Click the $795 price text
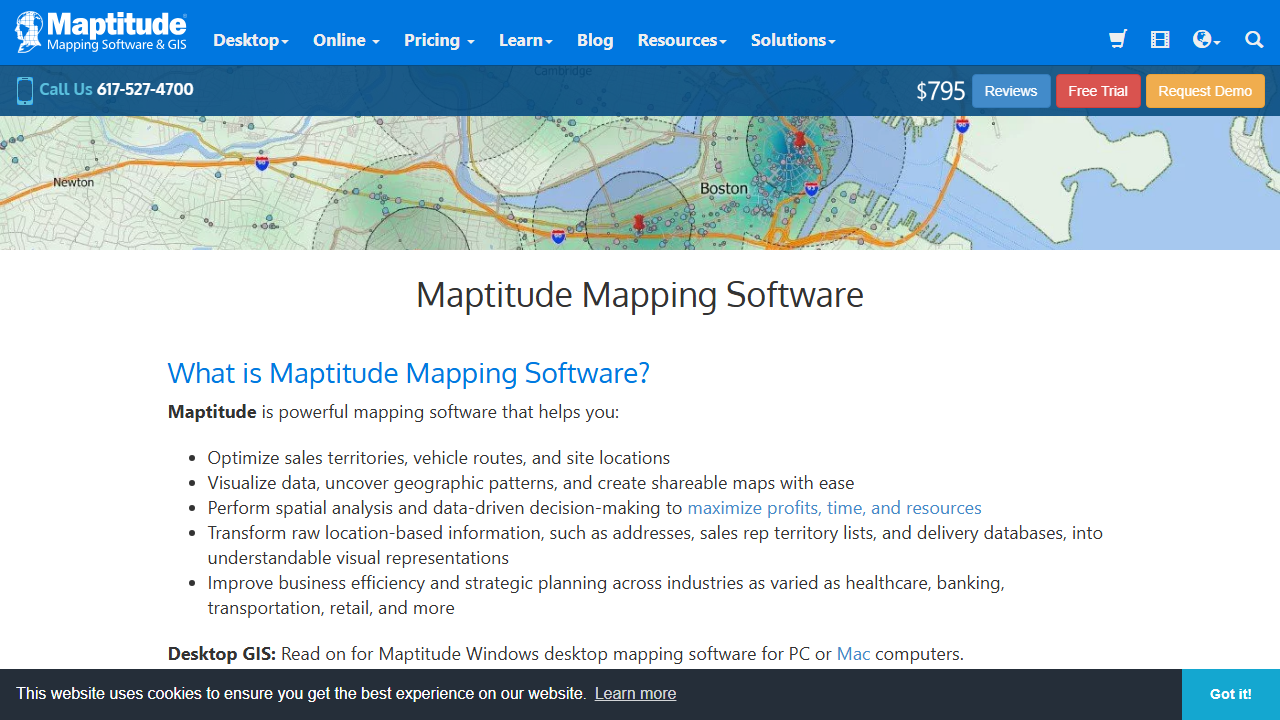This screenshot has width=1280, height=720. pyautogui.click(x=941, y=91)
